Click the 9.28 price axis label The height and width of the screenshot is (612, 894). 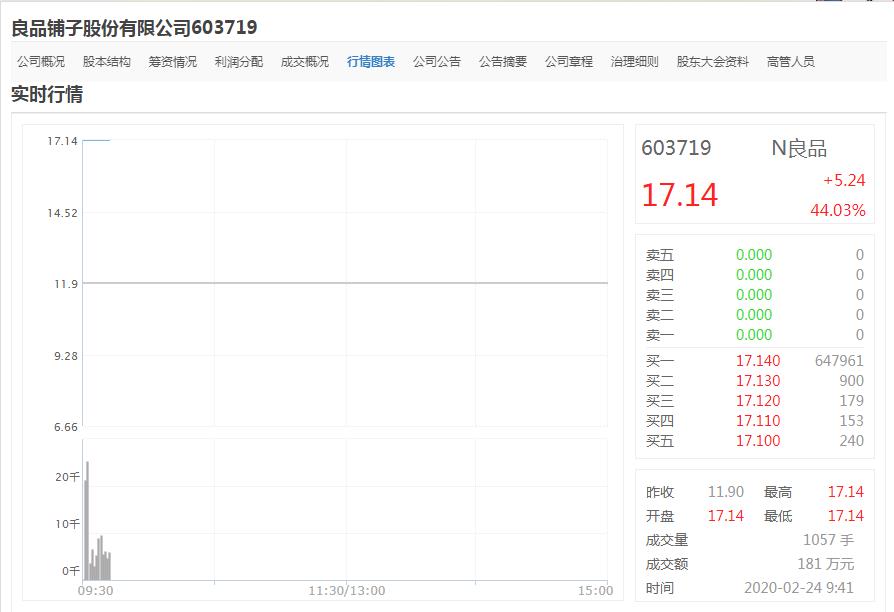(66, 356)
